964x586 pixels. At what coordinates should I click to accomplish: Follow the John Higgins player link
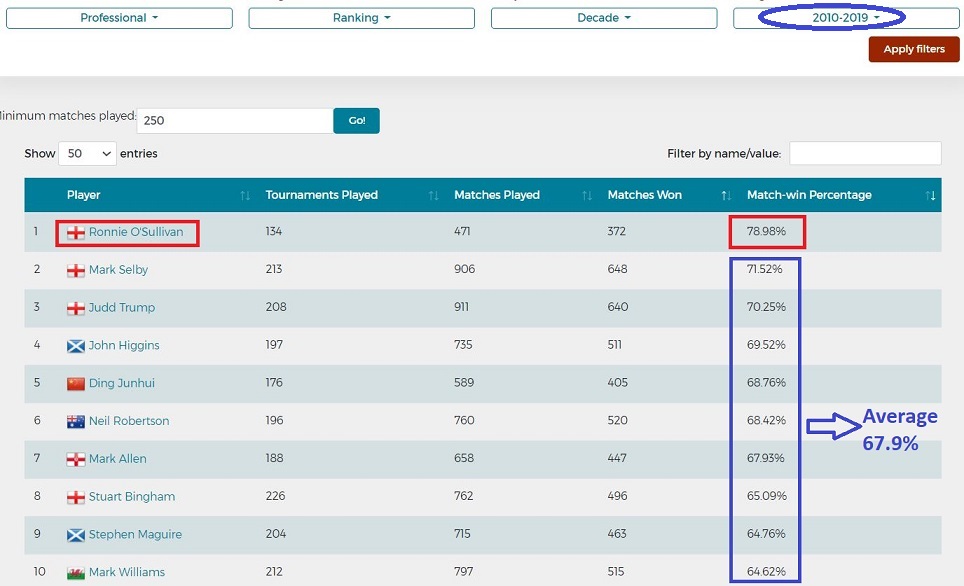[x=124, y=346]
